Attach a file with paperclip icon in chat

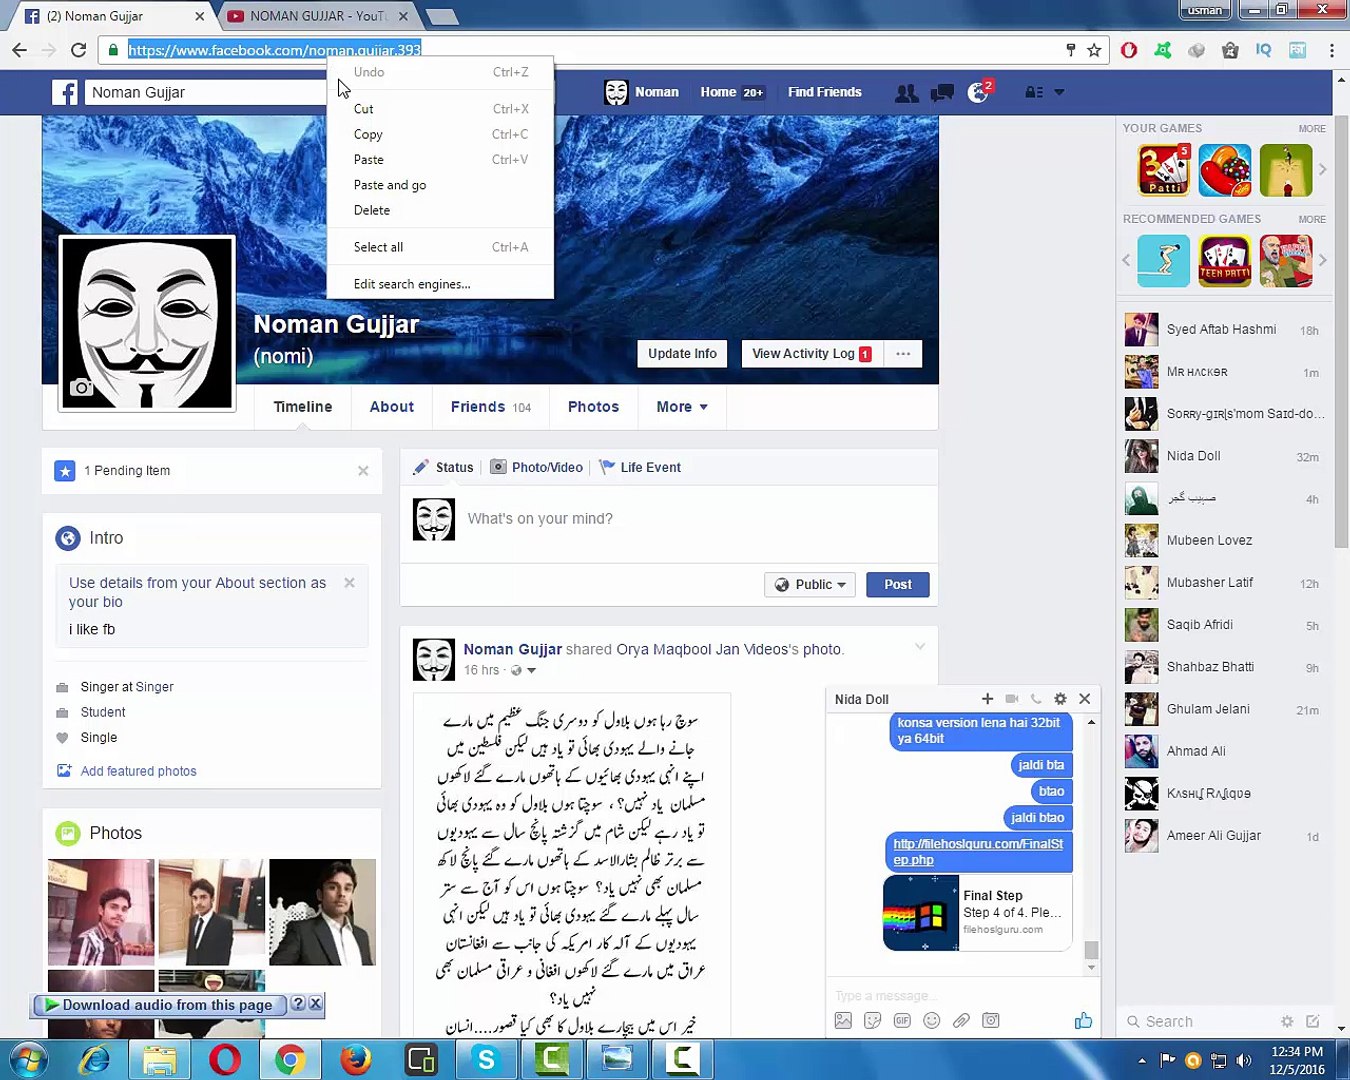coord(961,1021)
